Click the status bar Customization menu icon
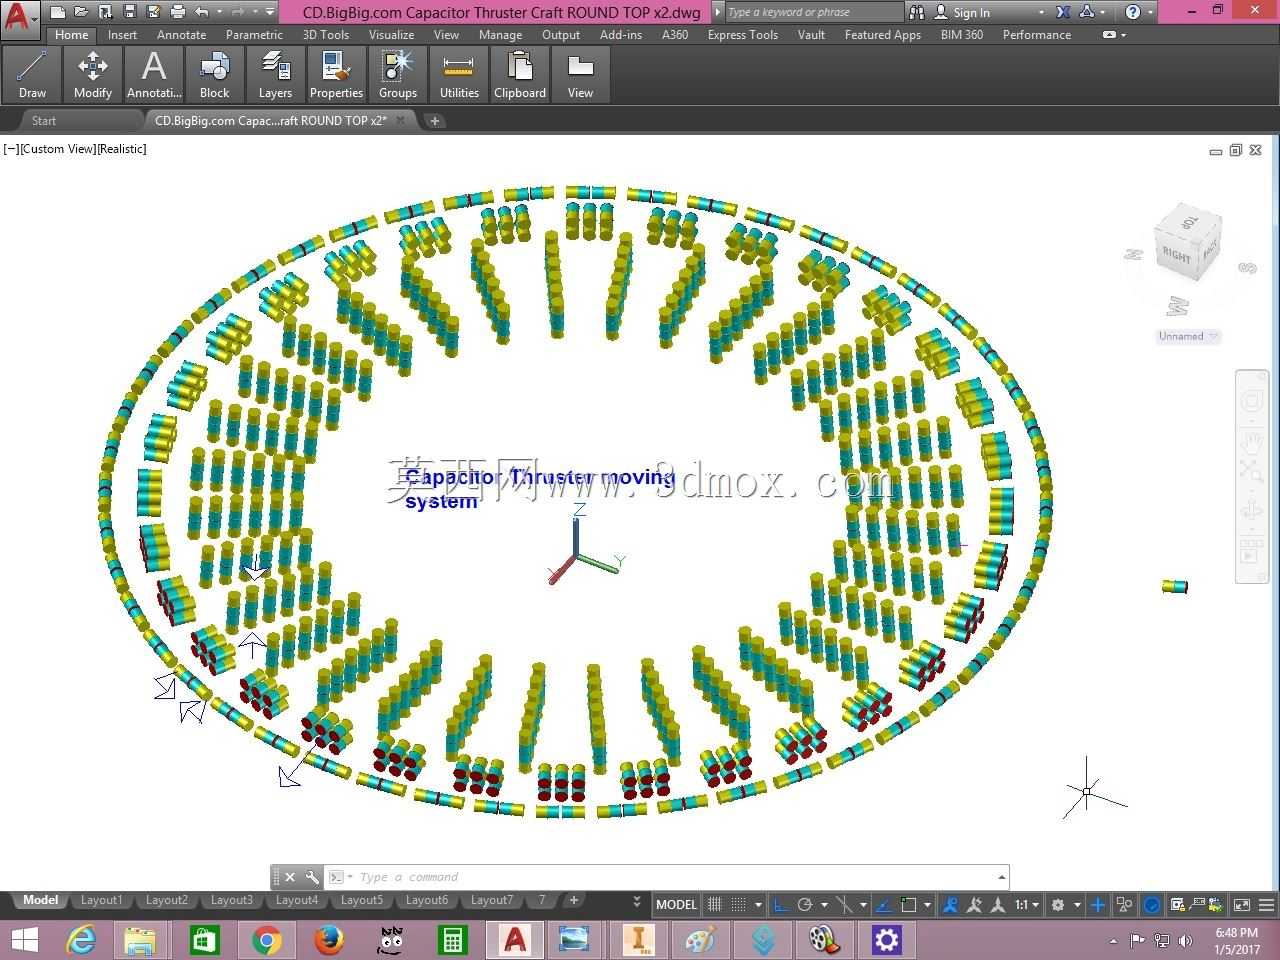This screenshot has height=960, width=1280. (1268, 905)
